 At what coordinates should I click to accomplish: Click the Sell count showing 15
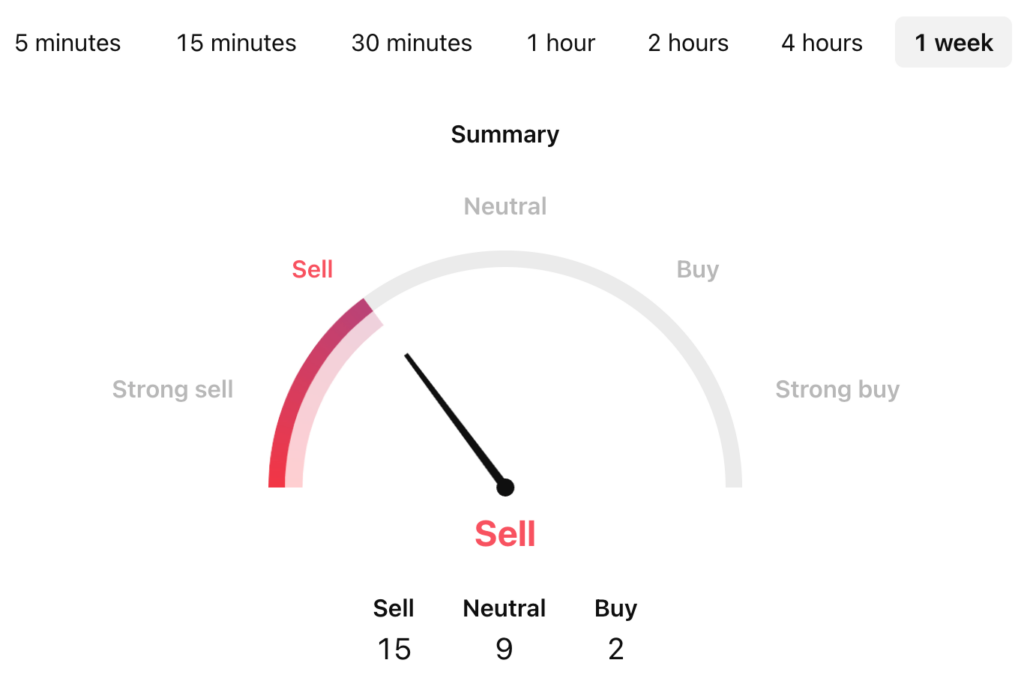394,648
